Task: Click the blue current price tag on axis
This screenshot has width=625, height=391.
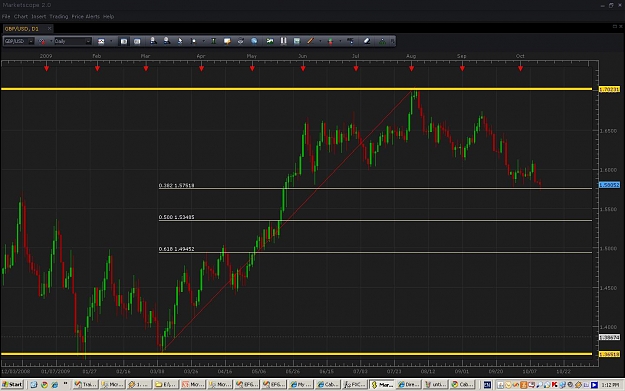Action: [609, 185]
